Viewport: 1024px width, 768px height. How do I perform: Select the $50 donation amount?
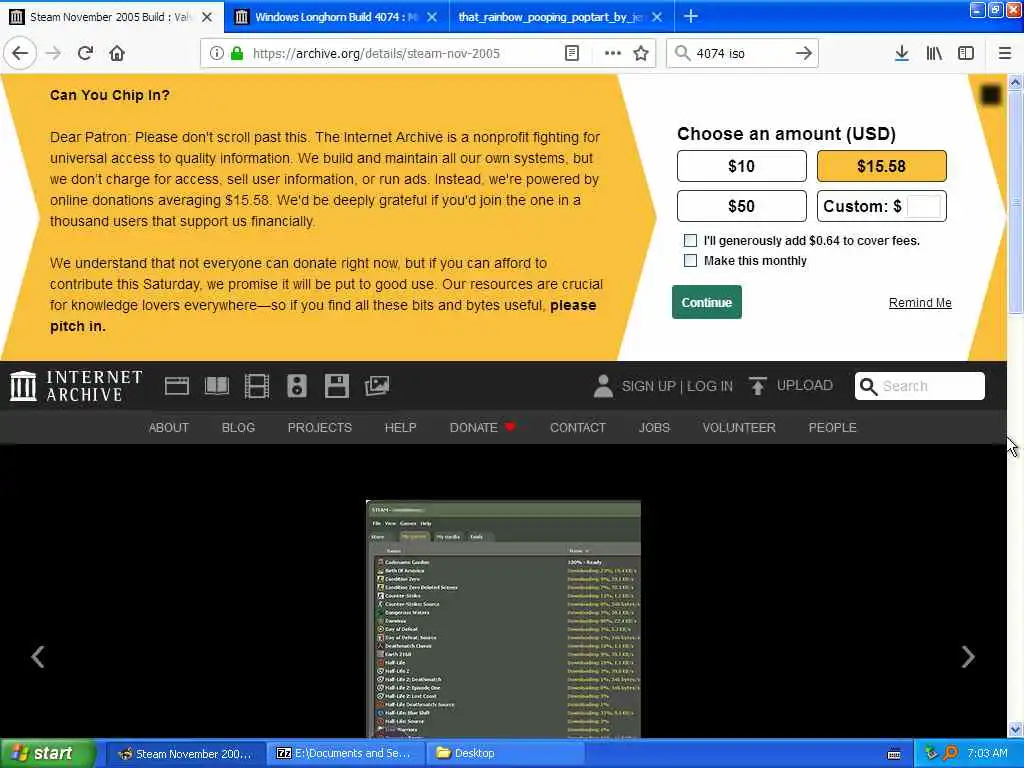[742, 206]
